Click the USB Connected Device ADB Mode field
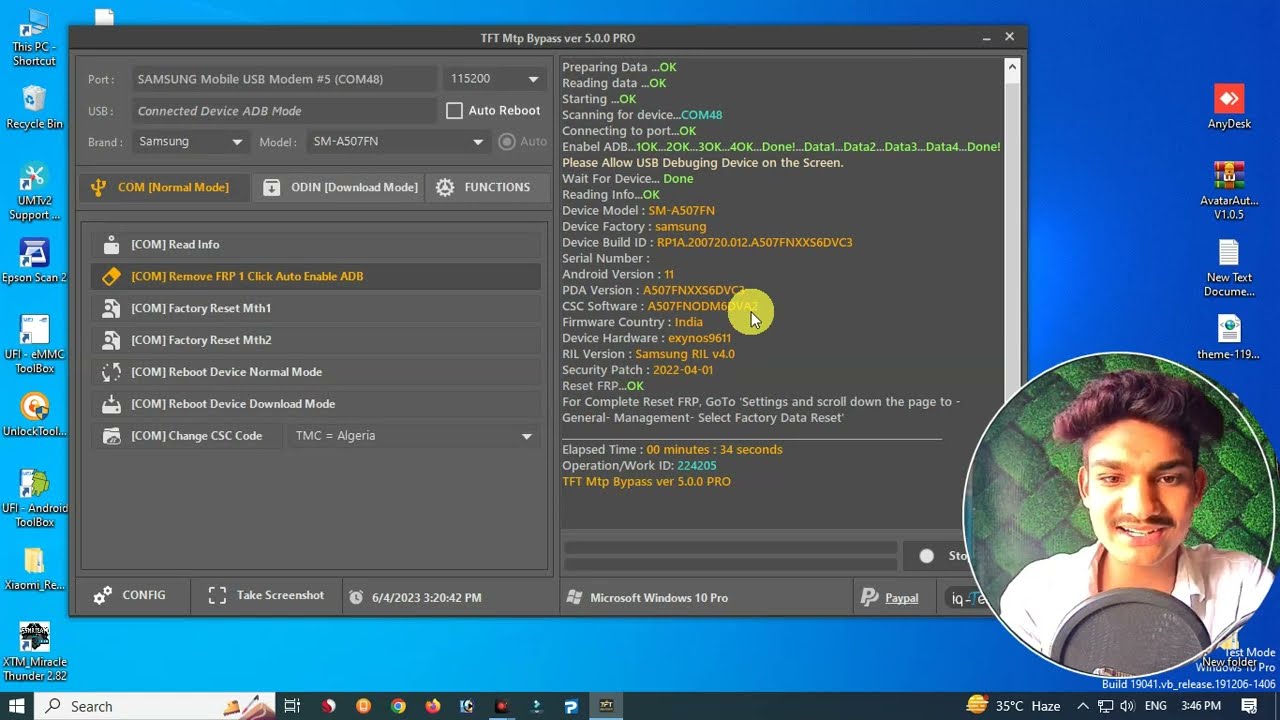 coord(285,111)
